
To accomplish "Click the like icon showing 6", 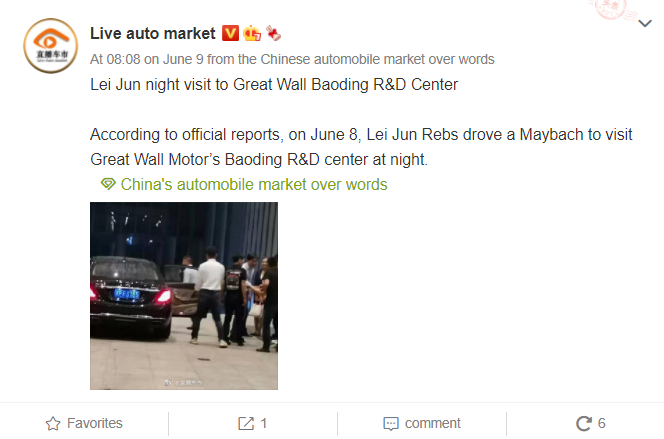I will coord(584,423).
